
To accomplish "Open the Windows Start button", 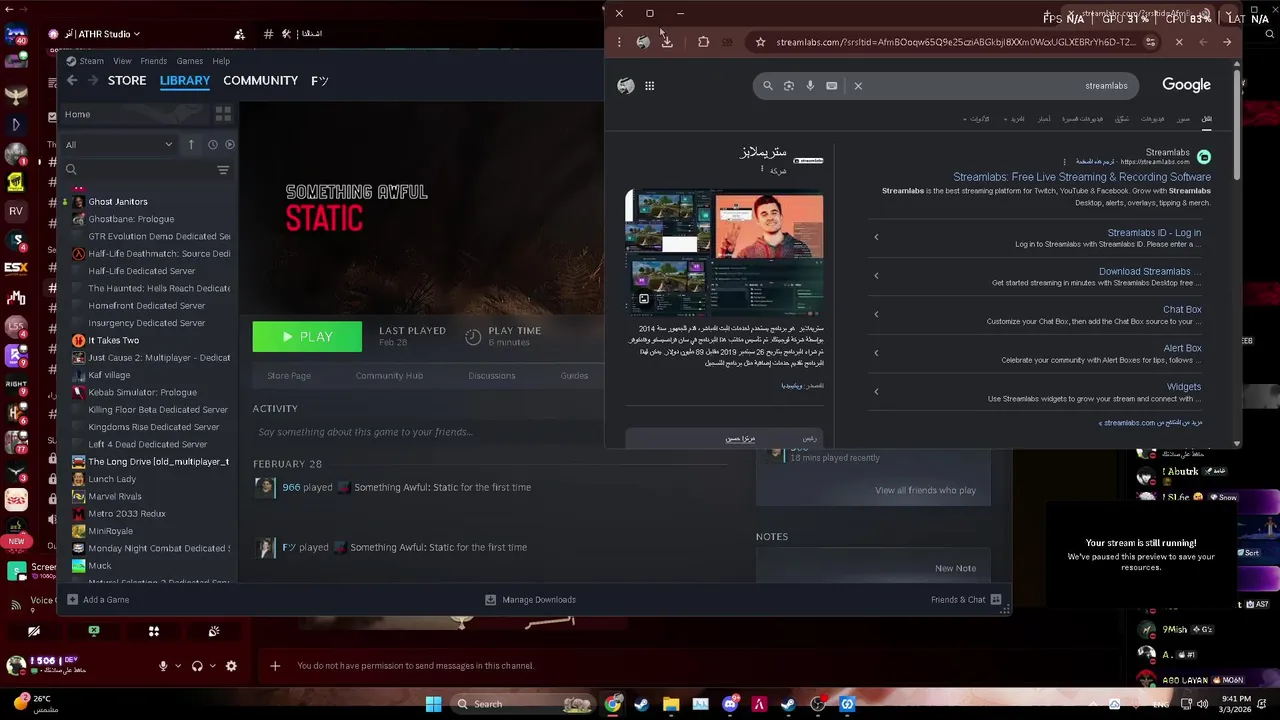I will point(433,704).
